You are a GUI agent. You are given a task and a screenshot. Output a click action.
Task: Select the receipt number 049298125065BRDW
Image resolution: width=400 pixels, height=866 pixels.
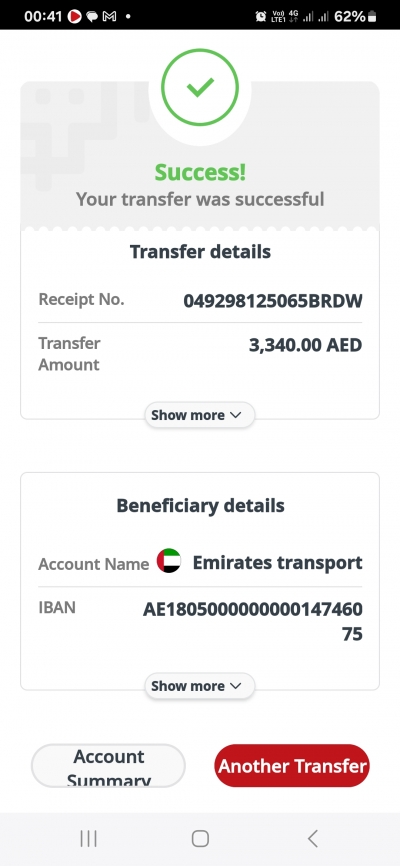[x=273, y=301]
